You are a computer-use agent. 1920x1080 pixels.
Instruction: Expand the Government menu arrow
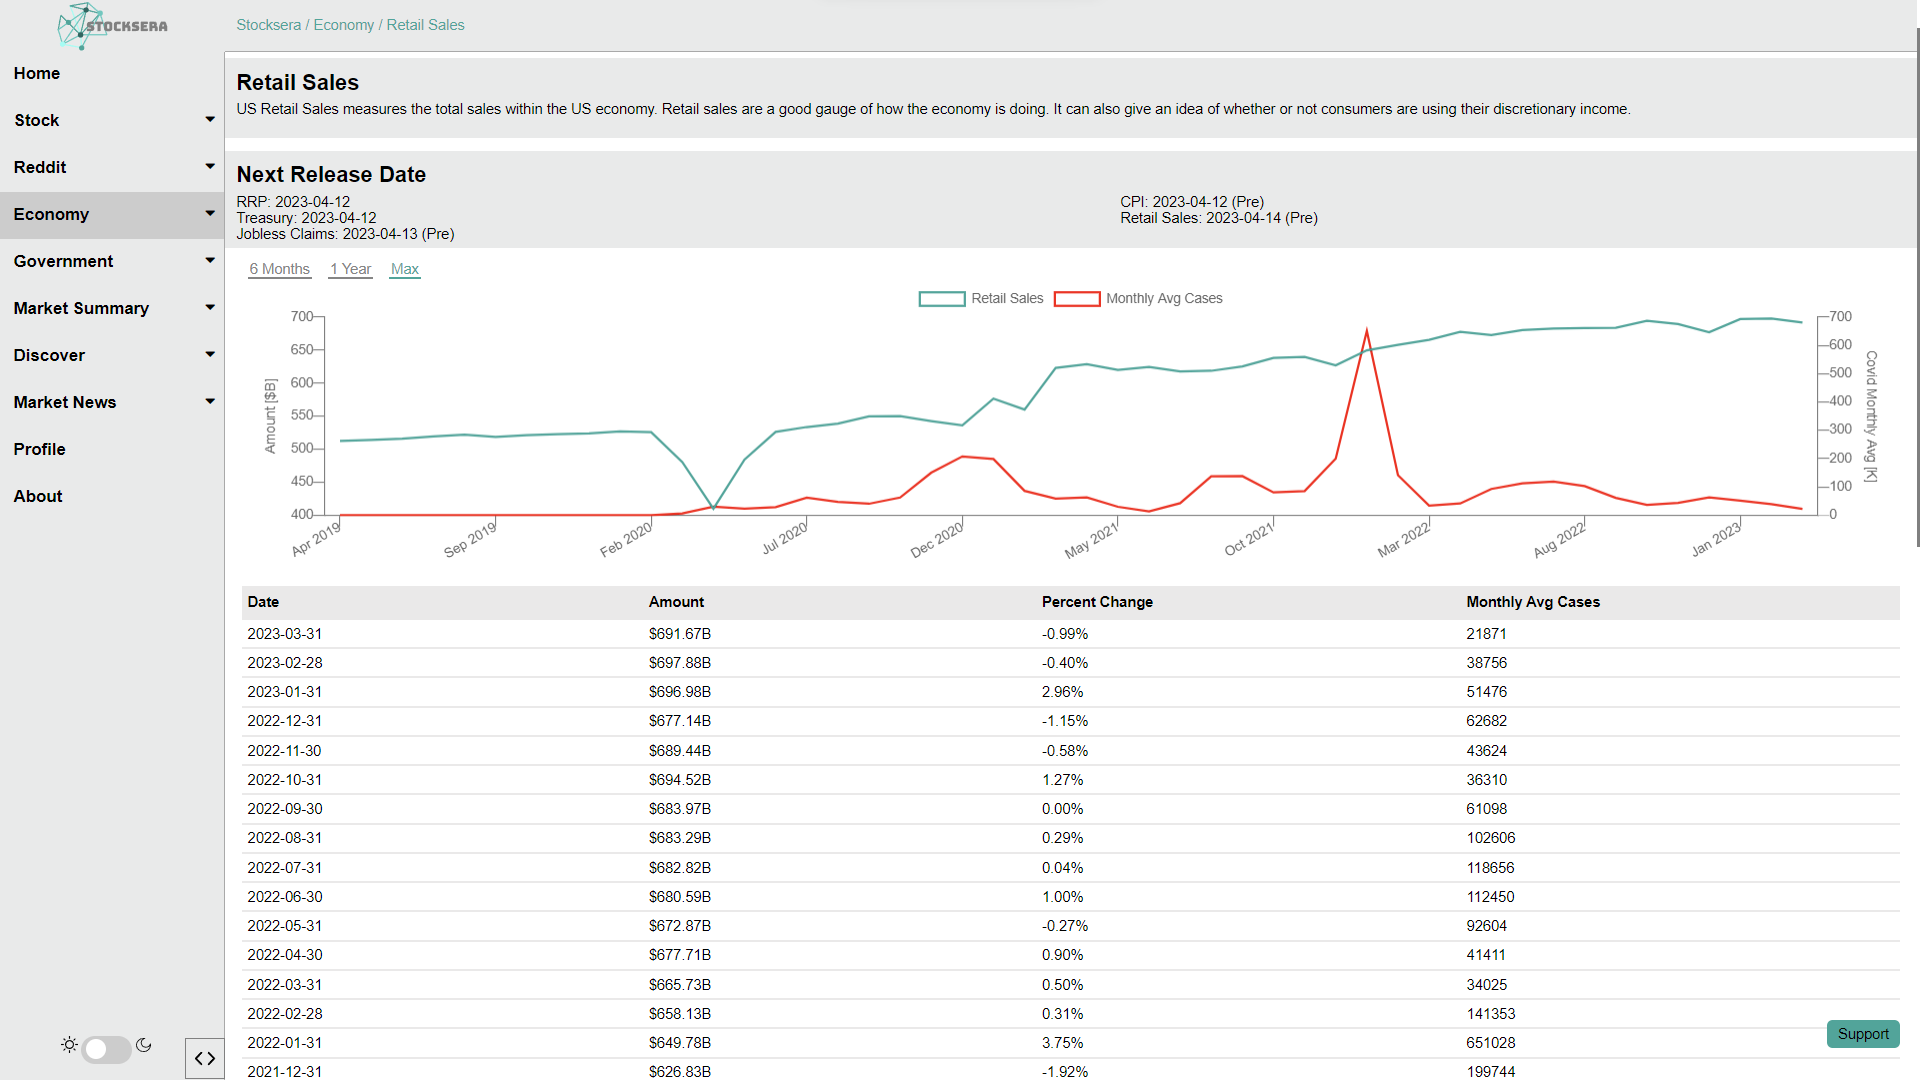tap(210, 261)
